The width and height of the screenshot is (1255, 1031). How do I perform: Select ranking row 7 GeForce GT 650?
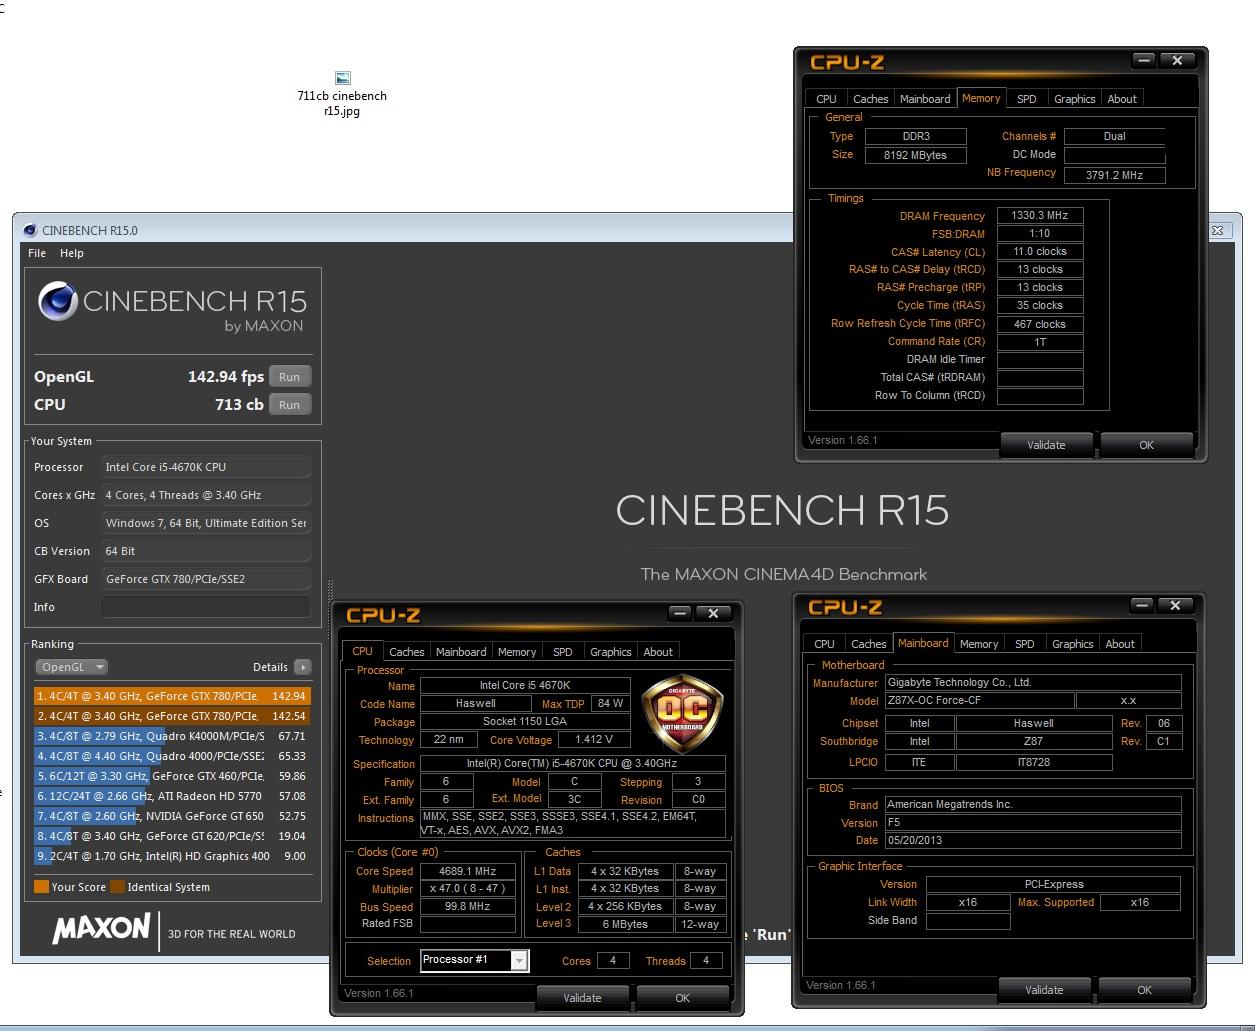pos(172,816)
